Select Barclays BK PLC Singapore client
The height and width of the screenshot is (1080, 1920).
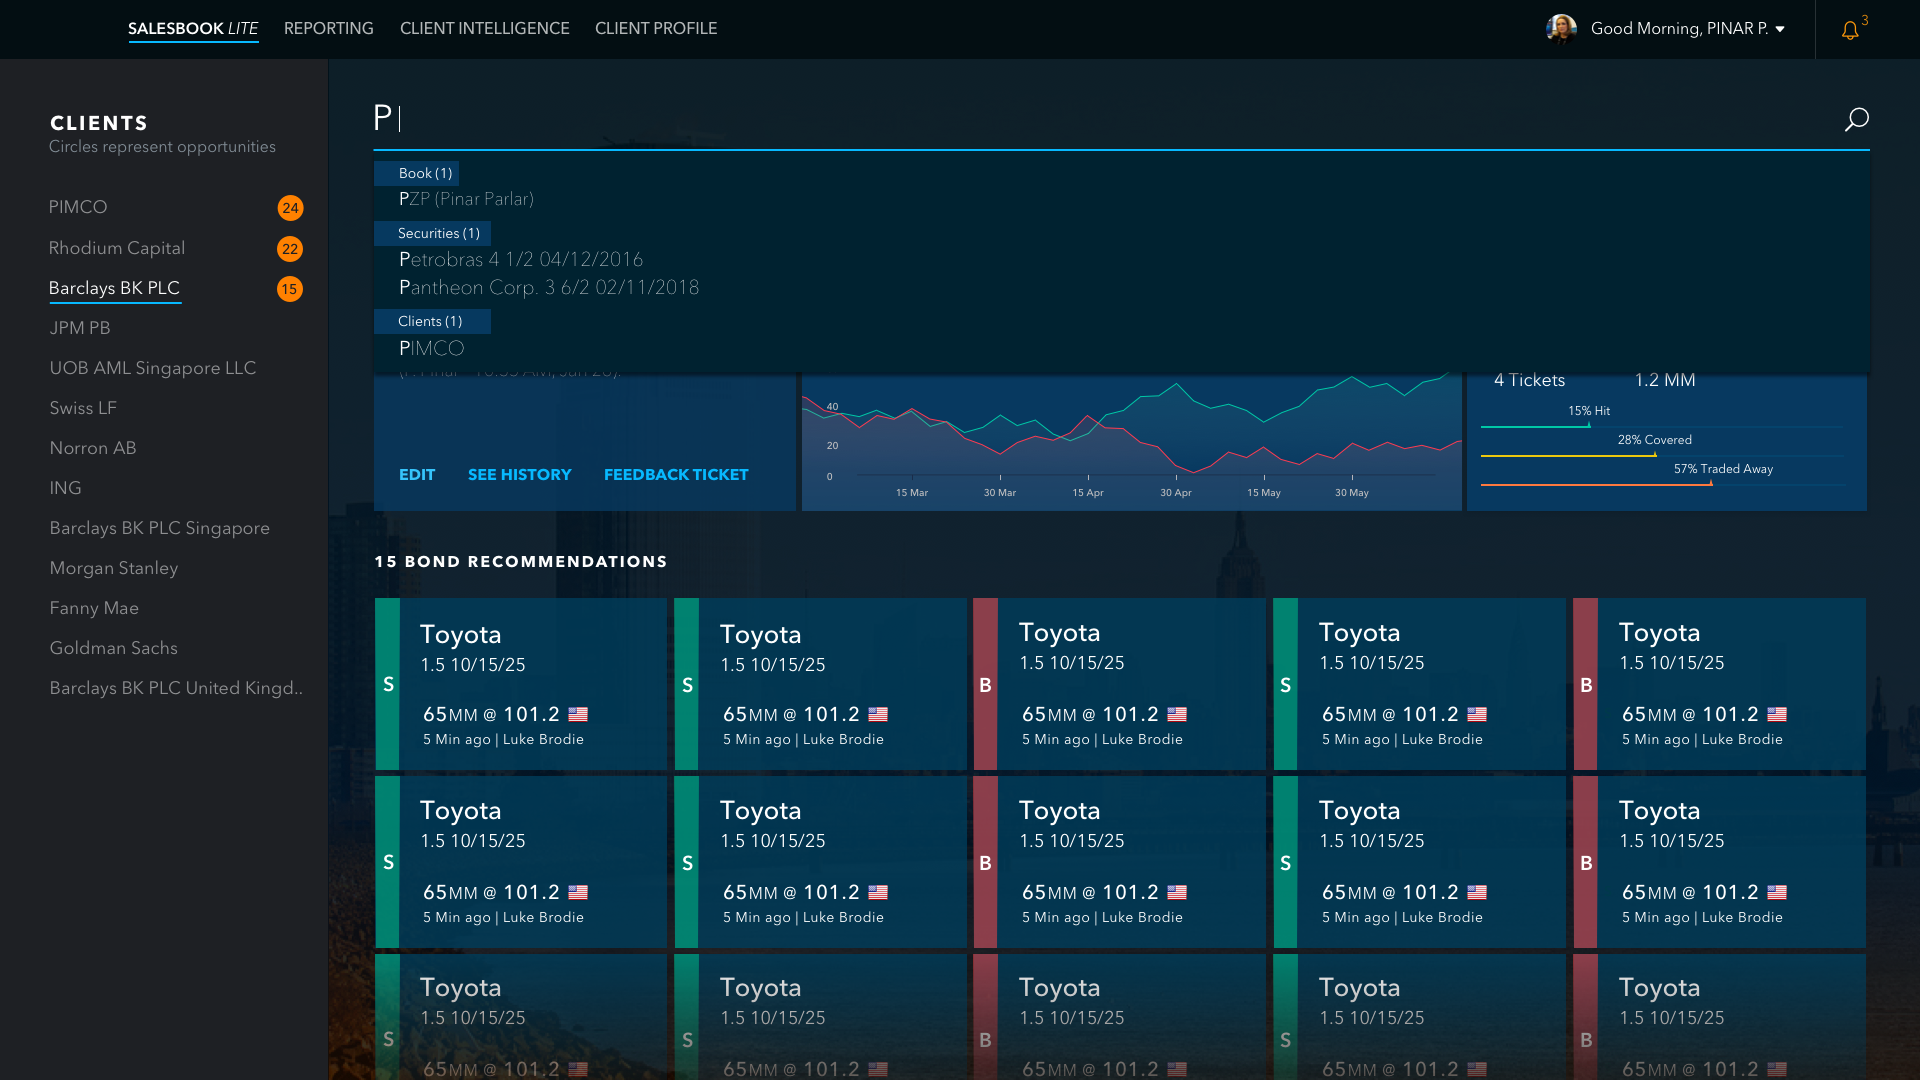click(160, 528)
